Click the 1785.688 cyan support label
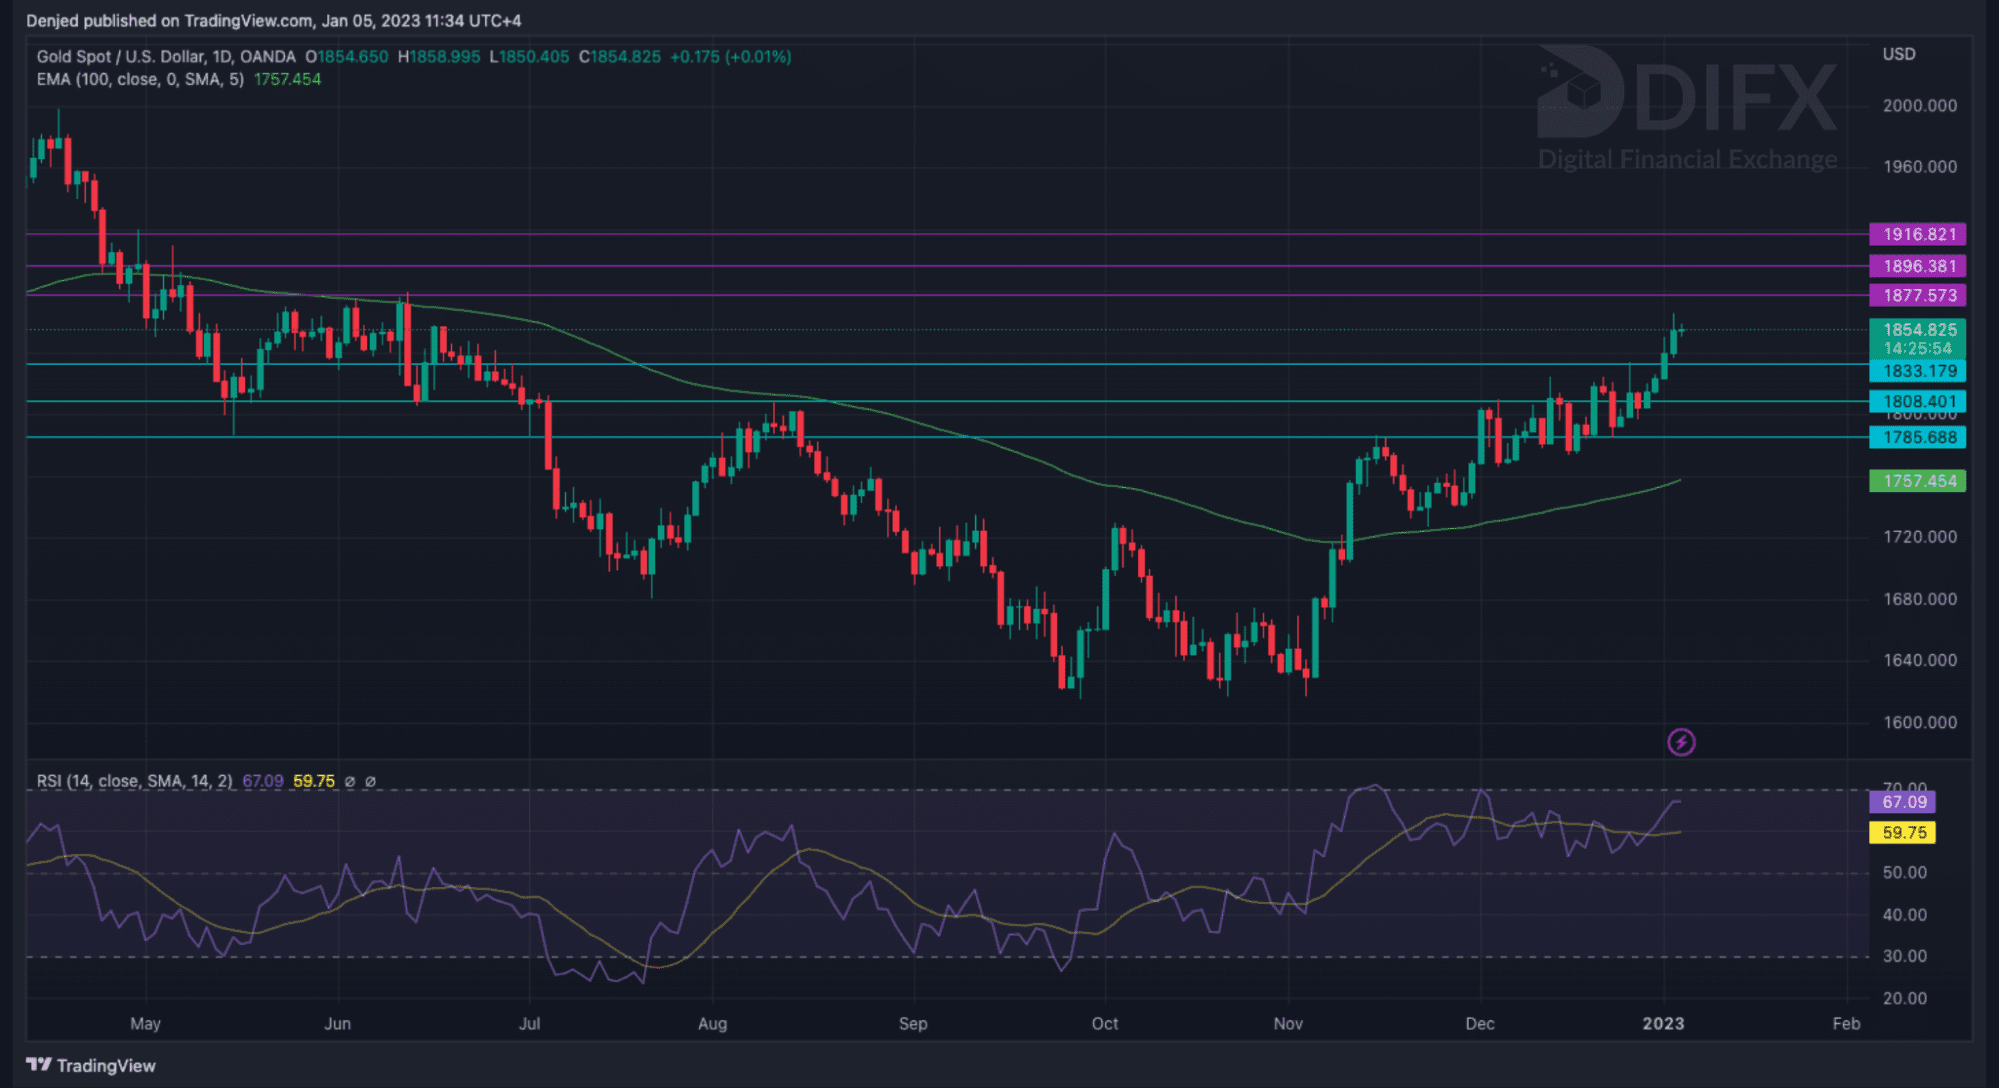 [1917, 437]
